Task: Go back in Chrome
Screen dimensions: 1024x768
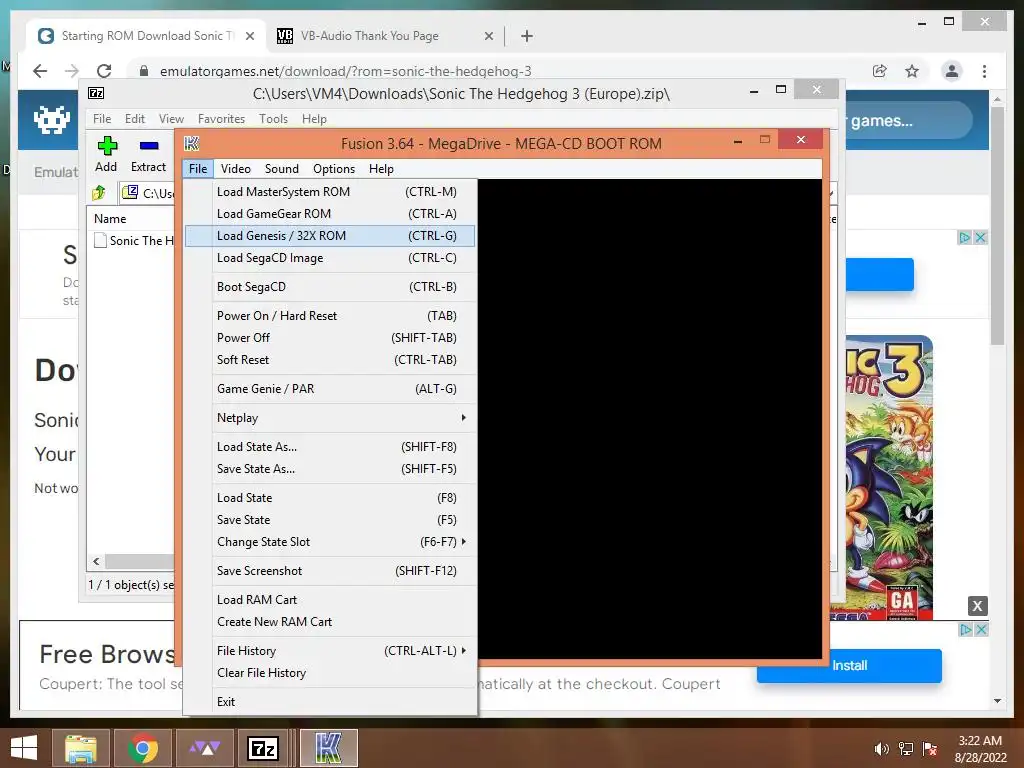Action: click(40, 71)
